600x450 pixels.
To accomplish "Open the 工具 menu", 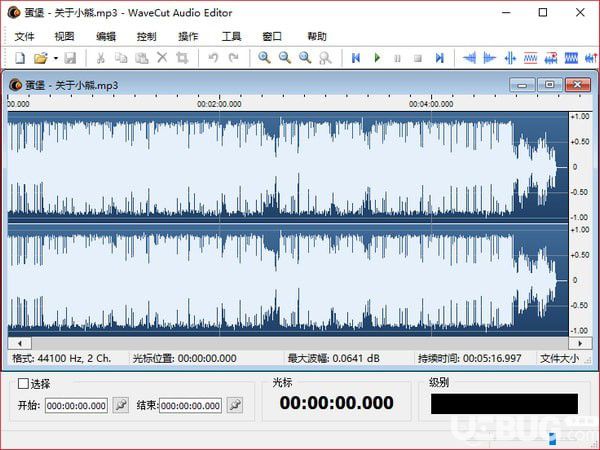I will [232, 37].
